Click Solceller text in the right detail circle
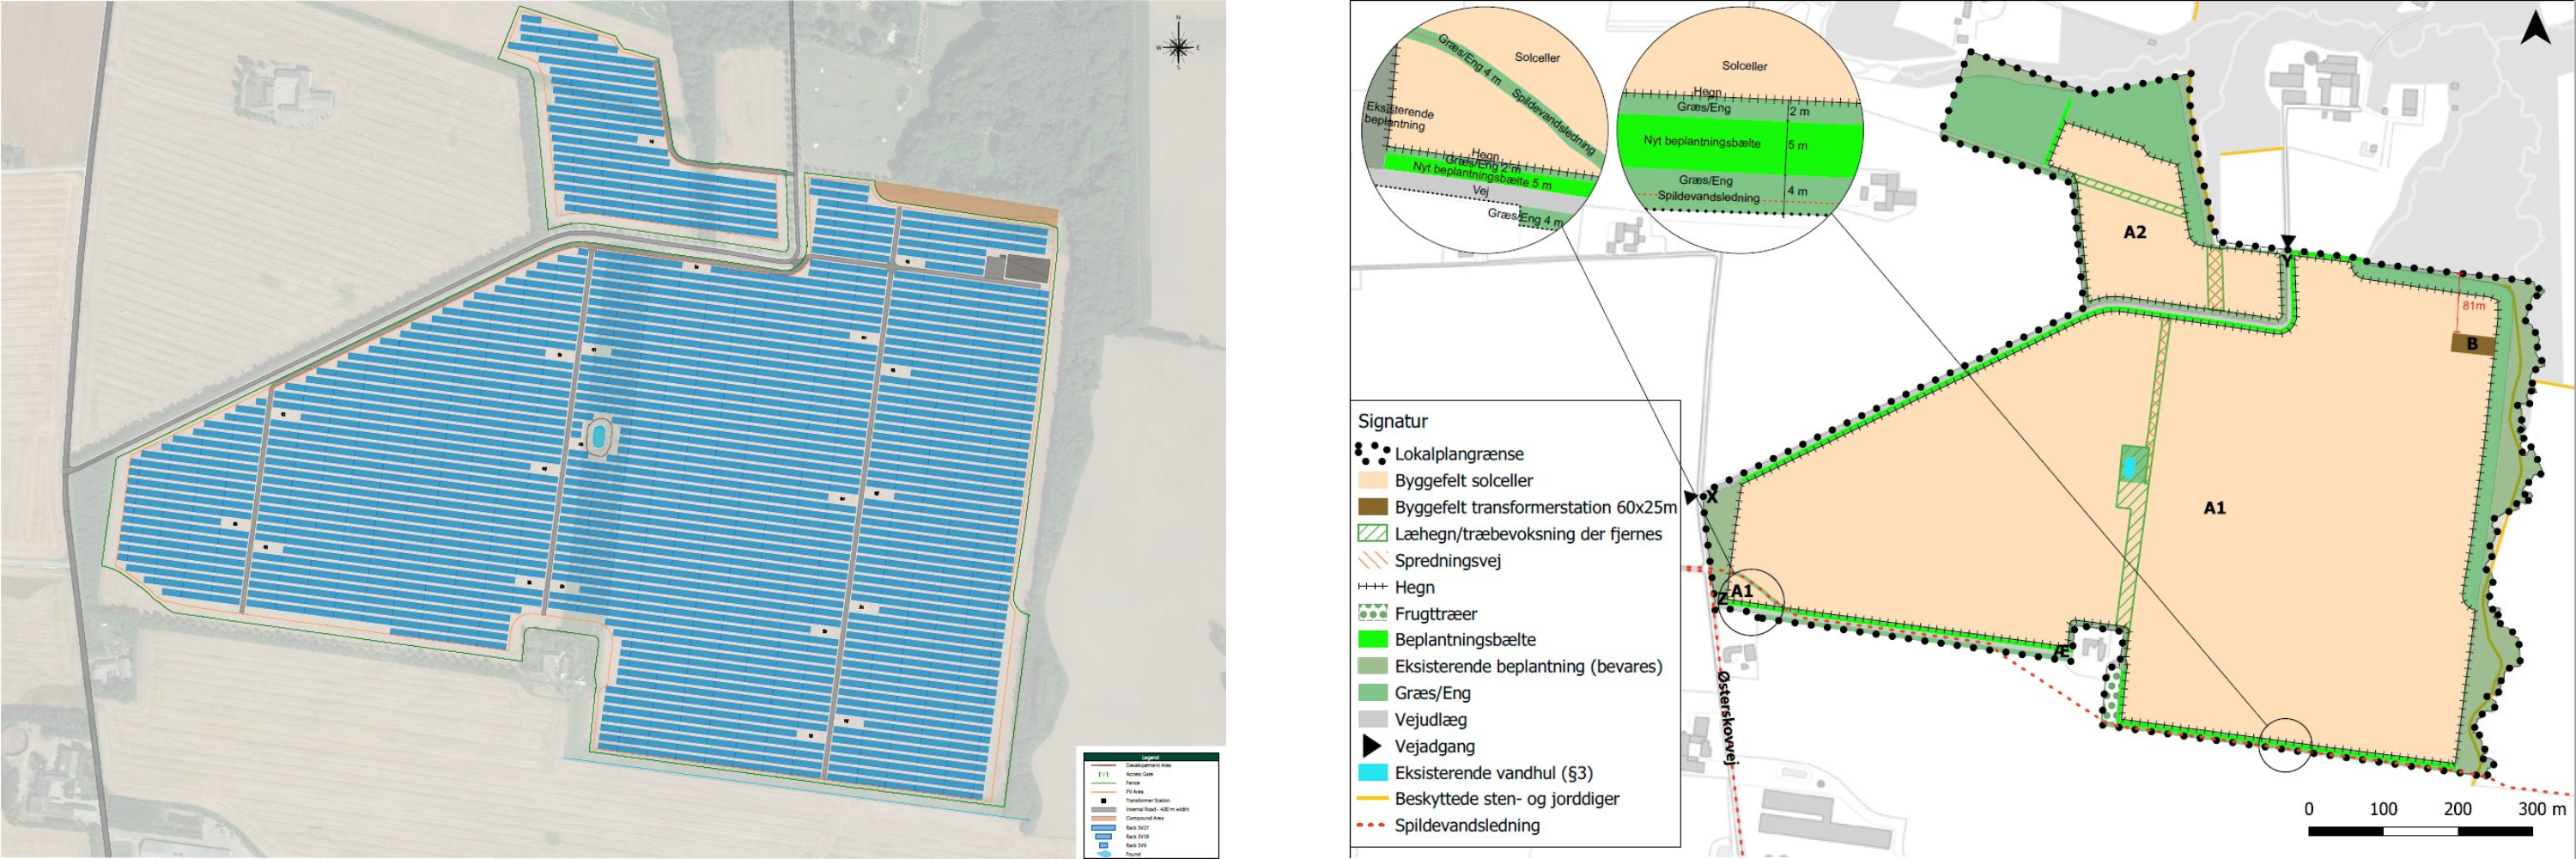This screenshot has height=859, width=2576. pos(1744,65)
